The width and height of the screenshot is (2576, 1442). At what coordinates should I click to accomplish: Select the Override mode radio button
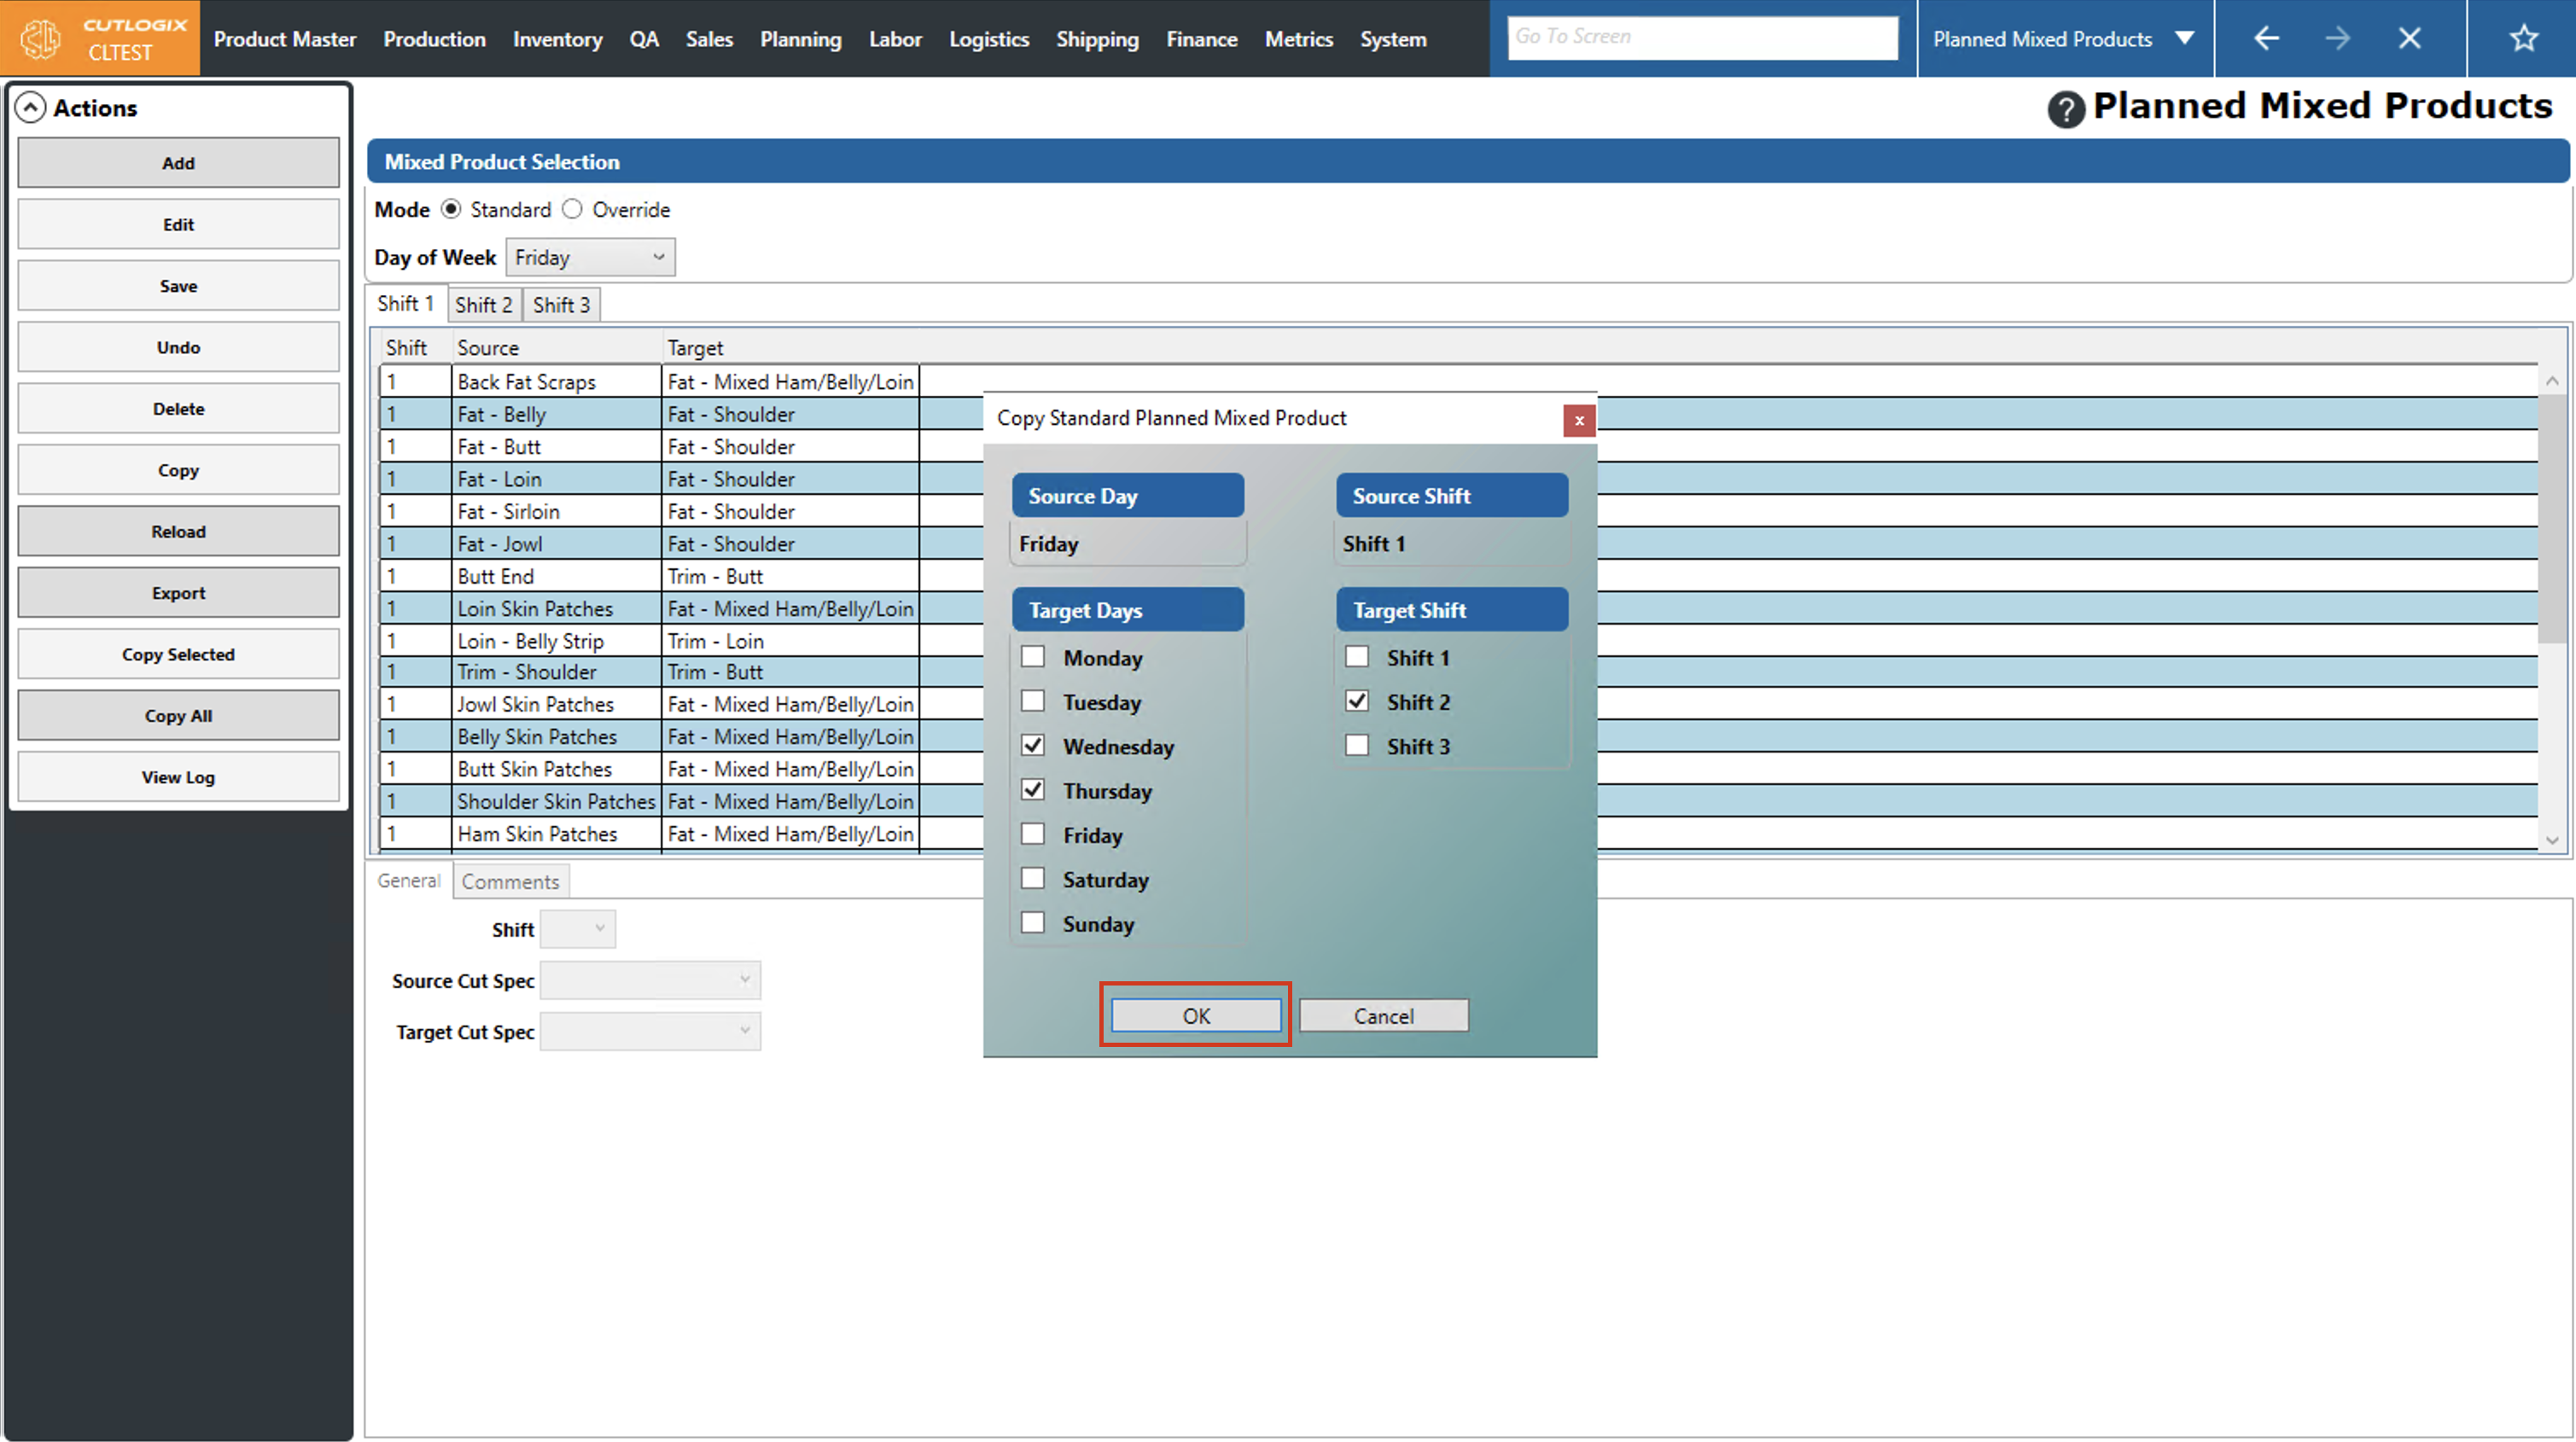[572, 209]
